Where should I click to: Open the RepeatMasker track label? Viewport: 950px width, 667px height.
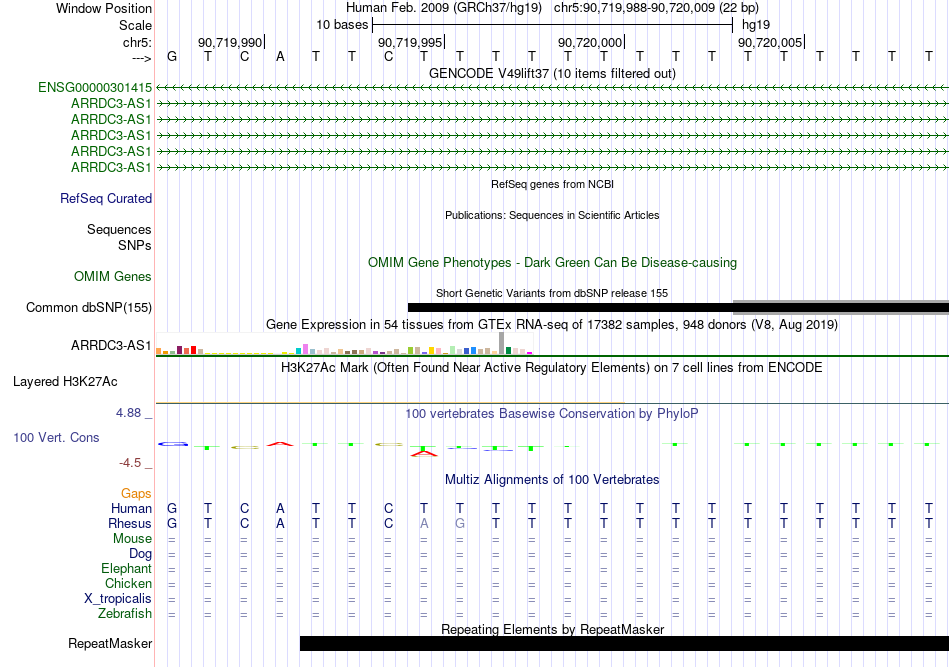click(x=110, y=643)
